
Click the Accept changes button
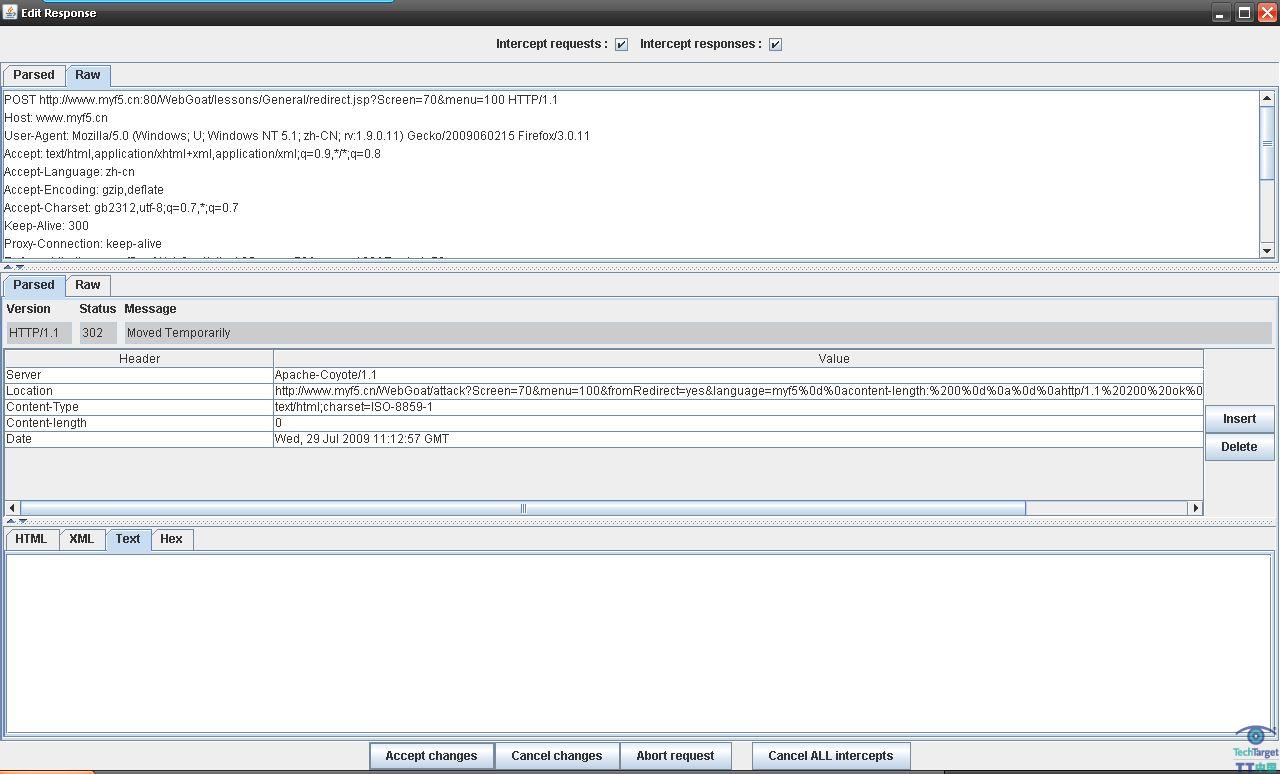click(432, 756)
